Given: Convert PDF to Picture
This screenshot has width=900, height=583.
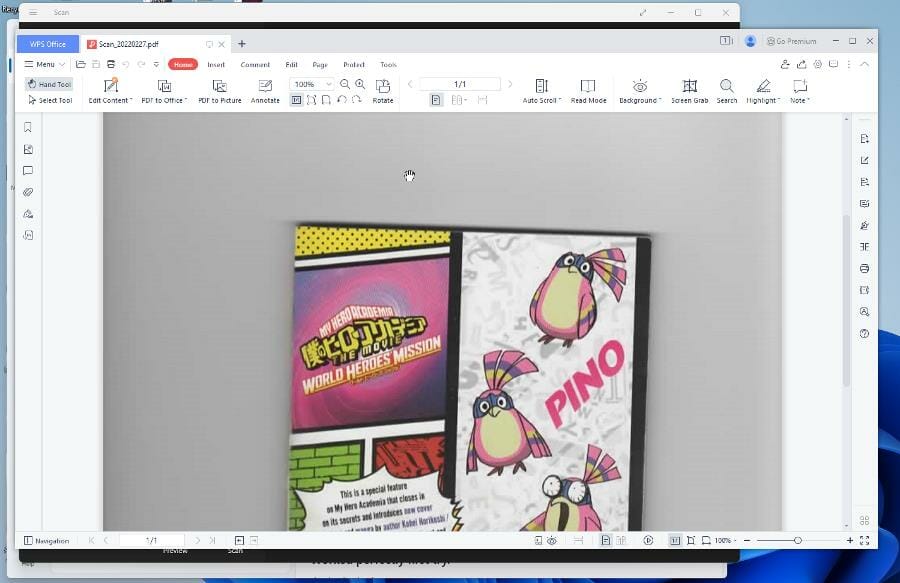Looking at the screenshot, I should tap(220, 91).
